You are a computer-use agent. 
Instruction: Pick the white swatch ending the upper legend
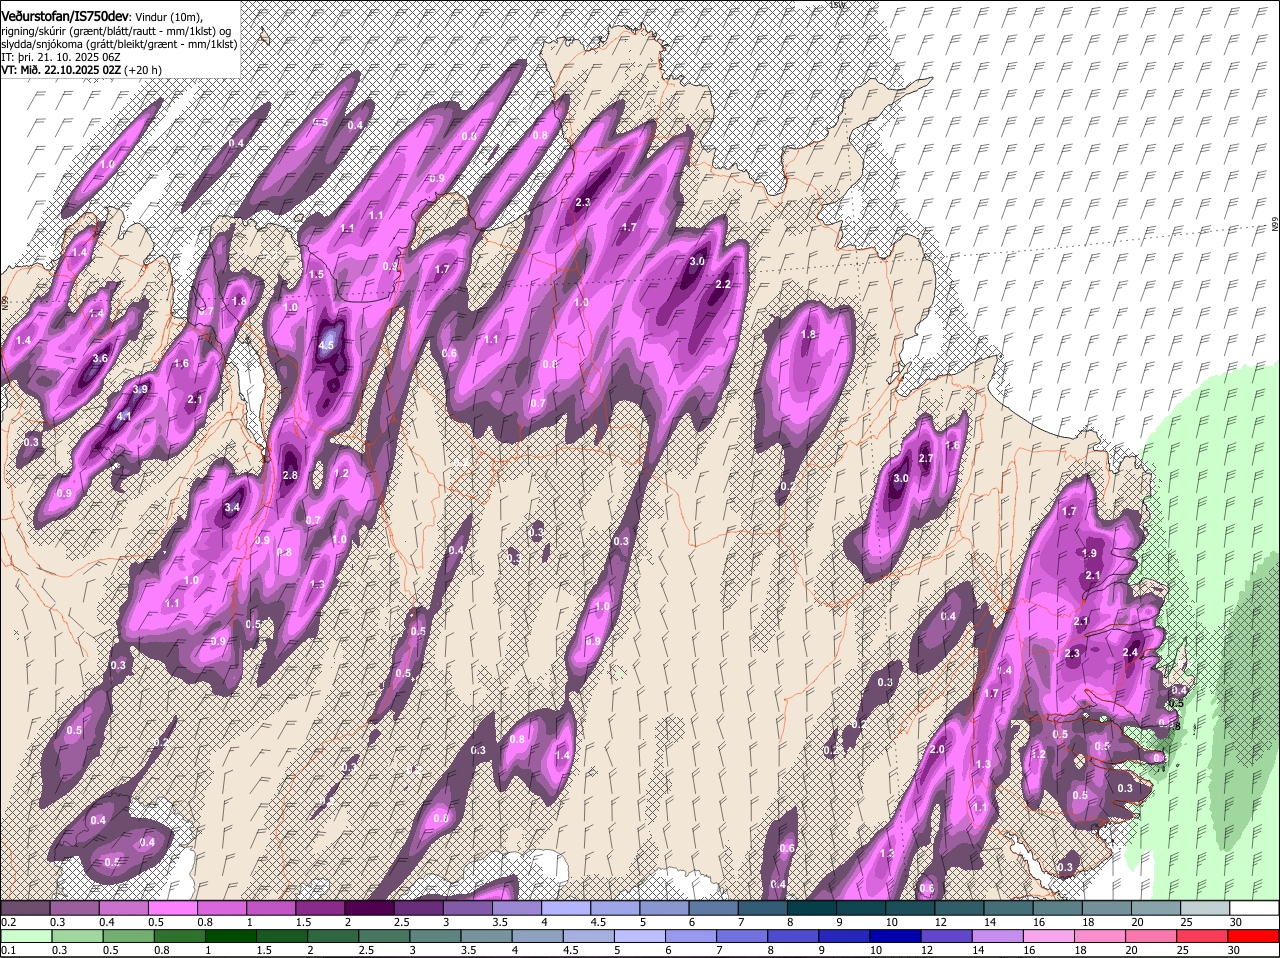[1255, 908]
